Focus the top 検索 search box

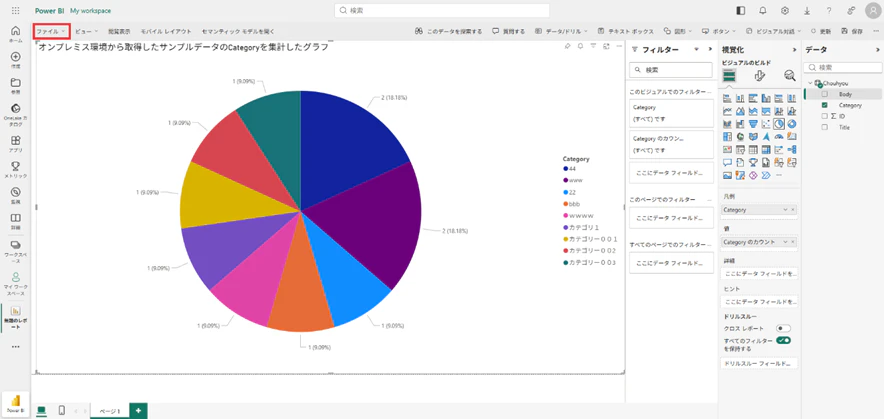click(442, 11)
